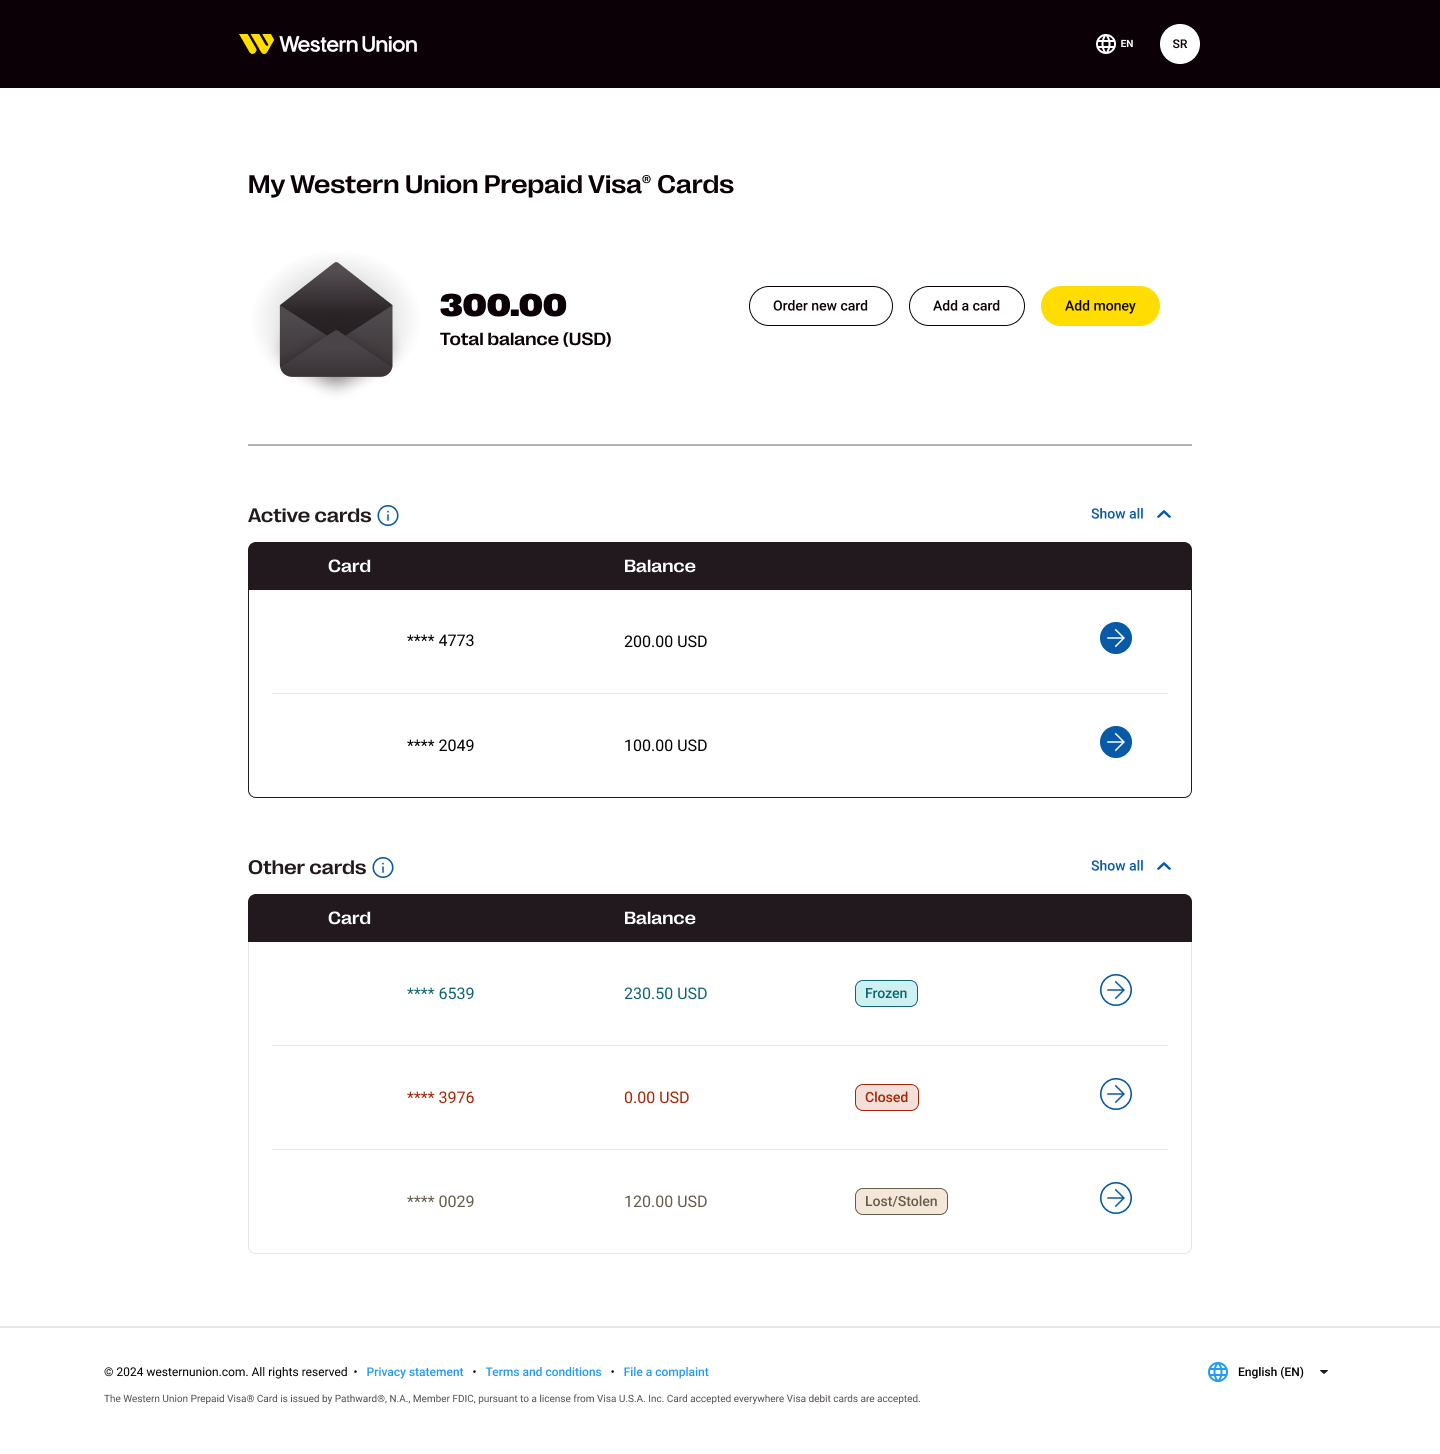This screenshot has height=1454, width=1440.
Task: Click the 0.00 USD balance
Action: pos(657,1098)
